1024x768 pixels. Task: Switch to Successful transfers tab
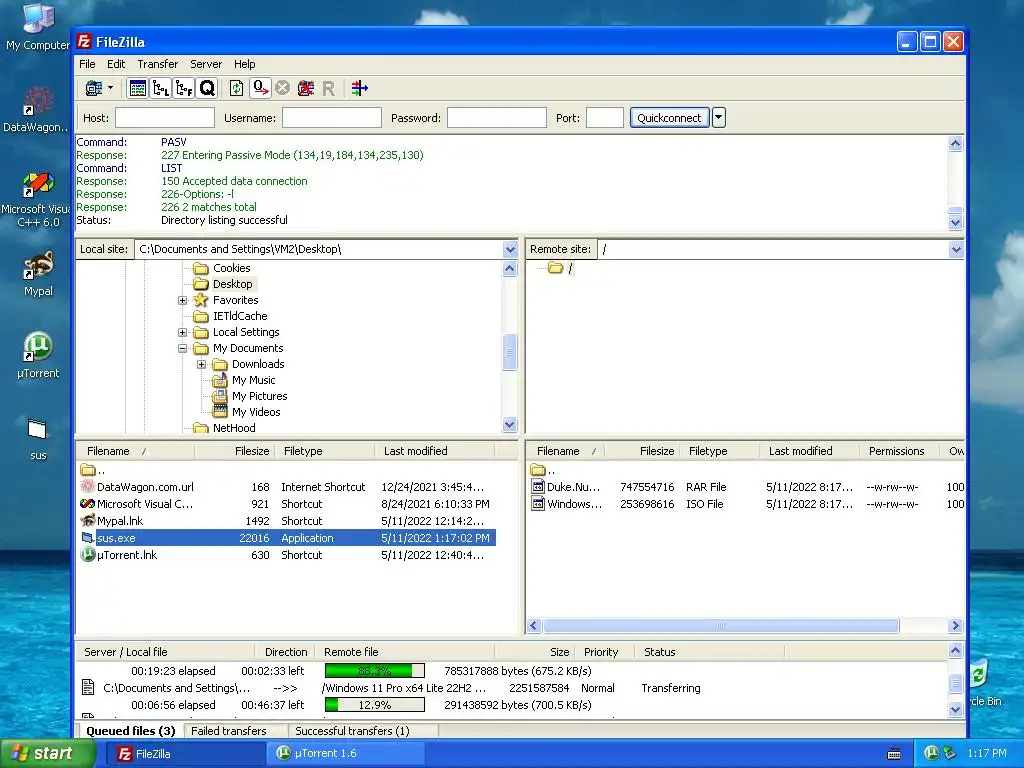coord(352,731)
